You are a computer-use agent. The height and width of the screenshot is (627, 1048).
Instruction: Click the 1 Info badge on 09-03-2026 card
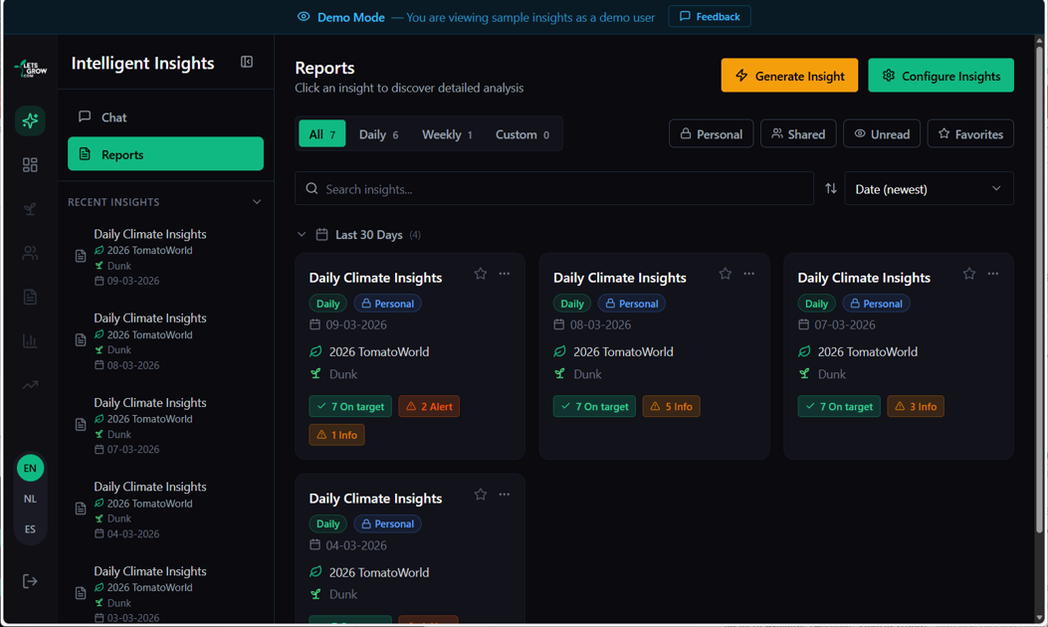click(337, 434)
